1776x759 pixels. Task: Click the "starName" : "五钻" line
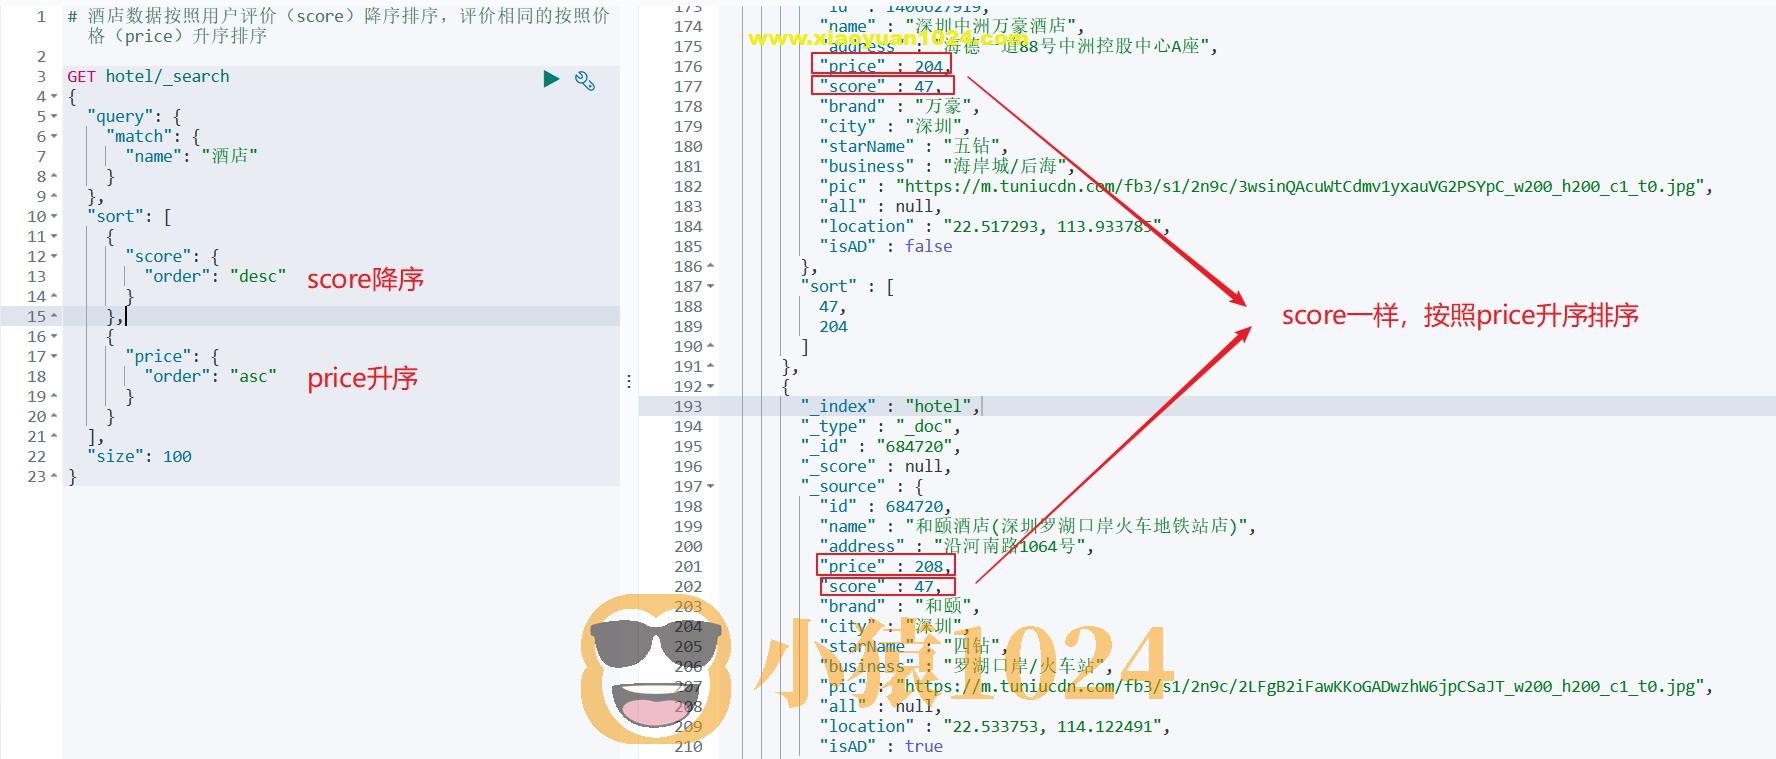913,146
